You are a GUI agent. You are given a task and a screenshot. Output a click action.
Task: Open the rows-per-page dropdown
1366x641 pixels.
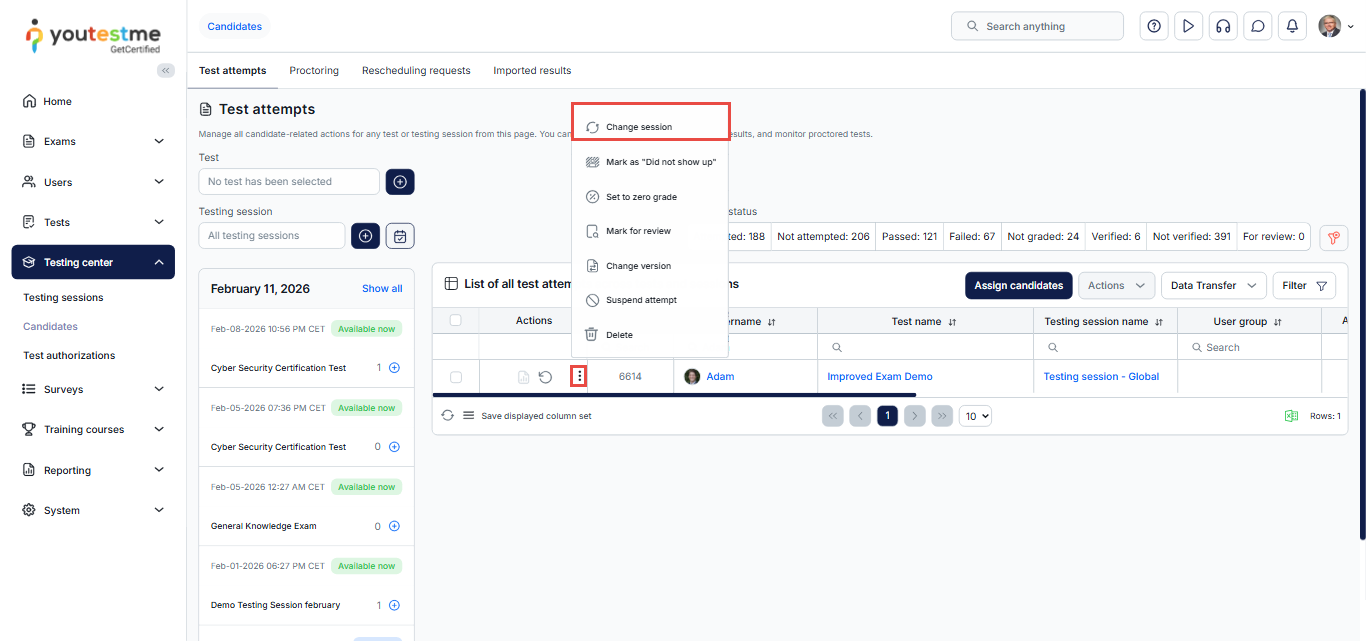pos(975,416)
